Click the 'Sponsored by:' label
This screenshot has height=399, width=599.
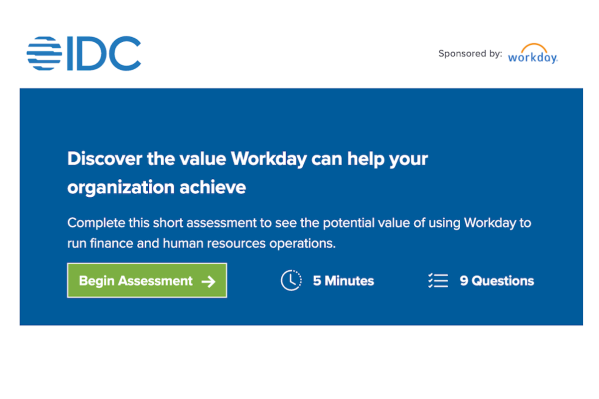470,54
